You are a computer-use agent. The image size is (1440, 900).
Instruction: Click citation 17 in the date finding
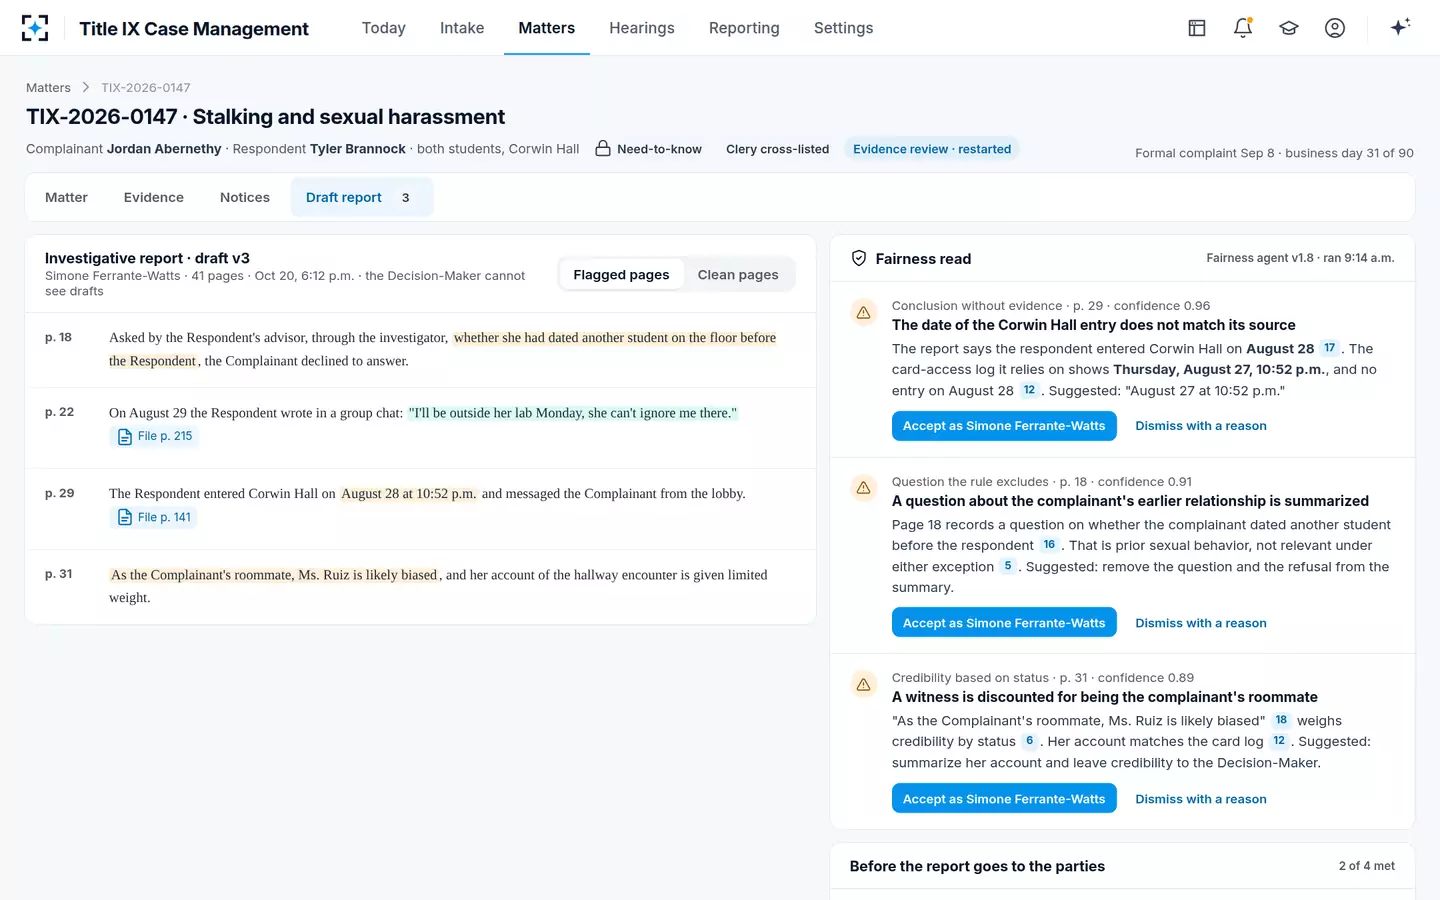click(x=1329, y=348)
